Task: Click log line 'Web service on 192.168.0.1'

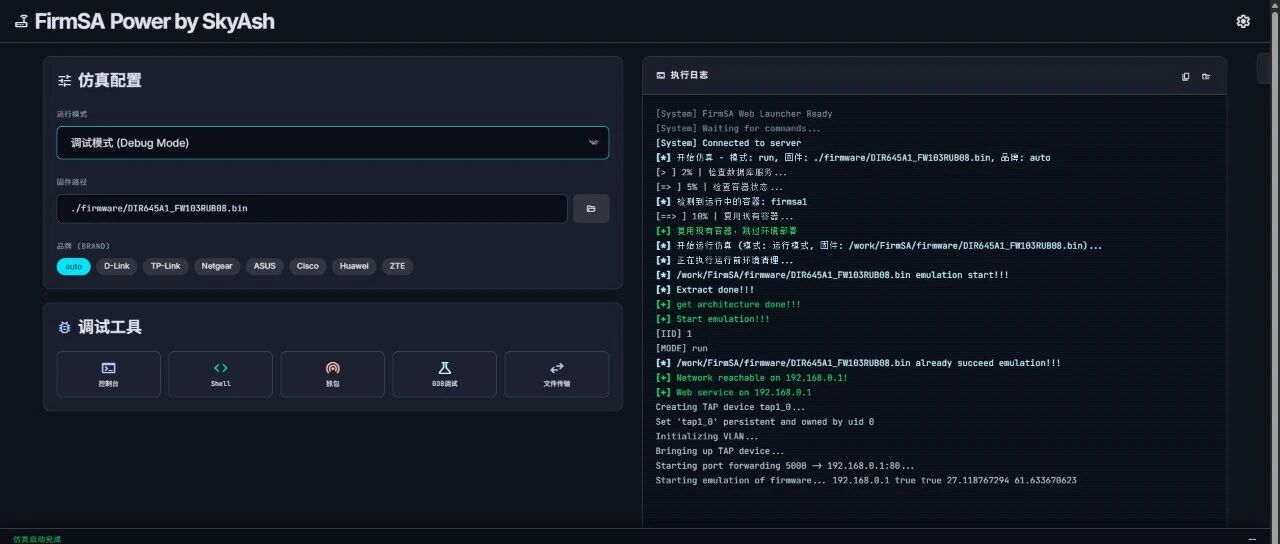Action: (734, 392)
